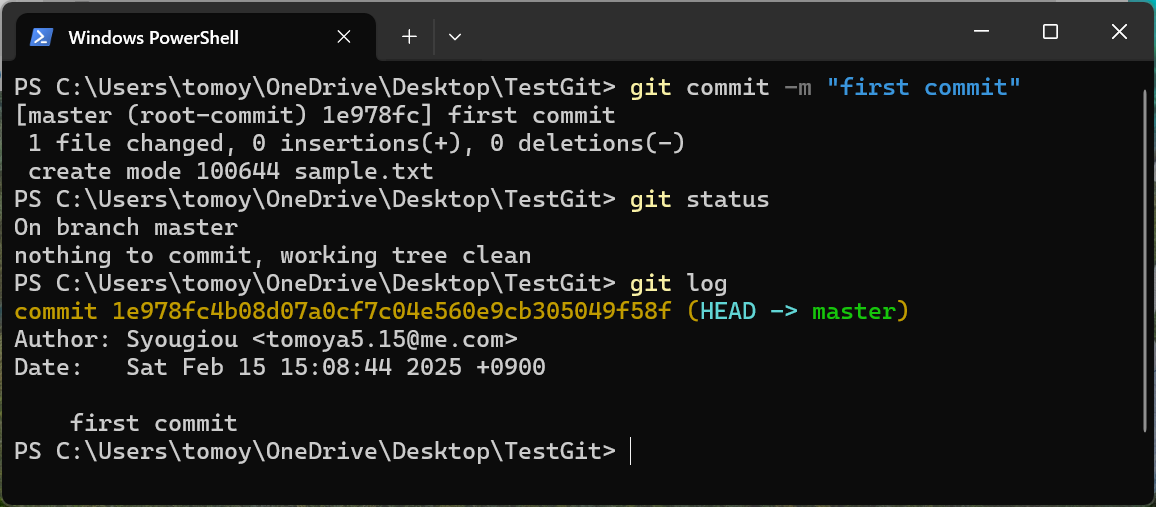This screenshot has height=507, width=1156.
Task: Click the "git status" command text
Action: [699, 200]
